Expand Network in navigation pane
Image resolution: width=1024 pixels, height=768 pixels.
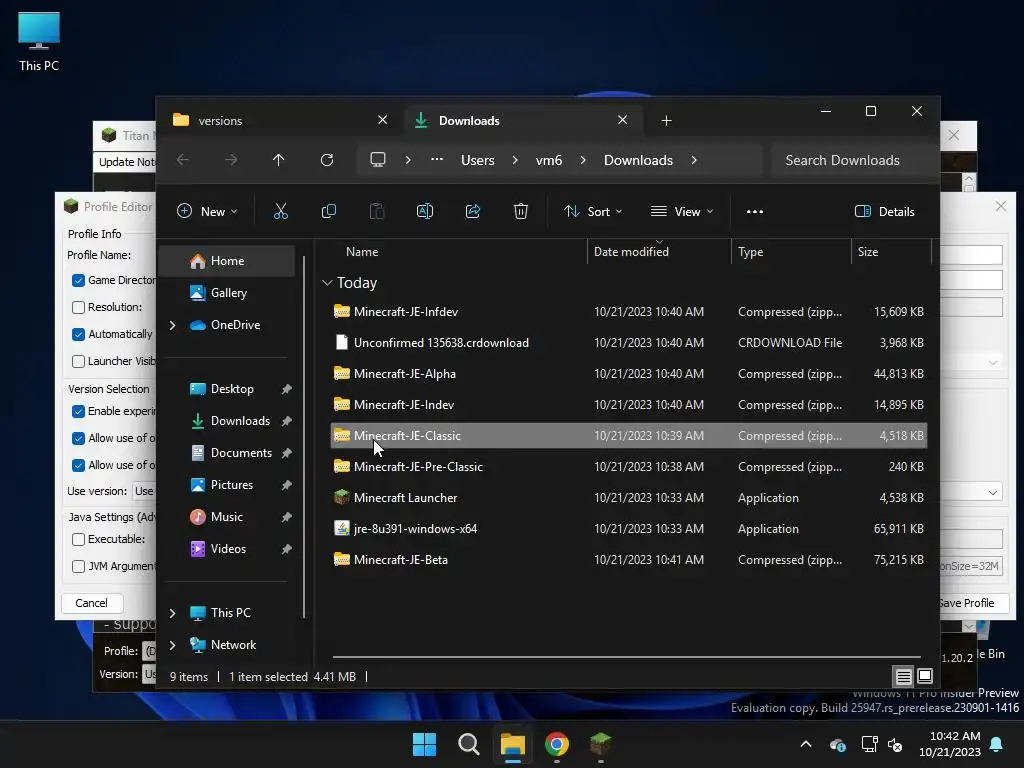(x=172, y=645)
